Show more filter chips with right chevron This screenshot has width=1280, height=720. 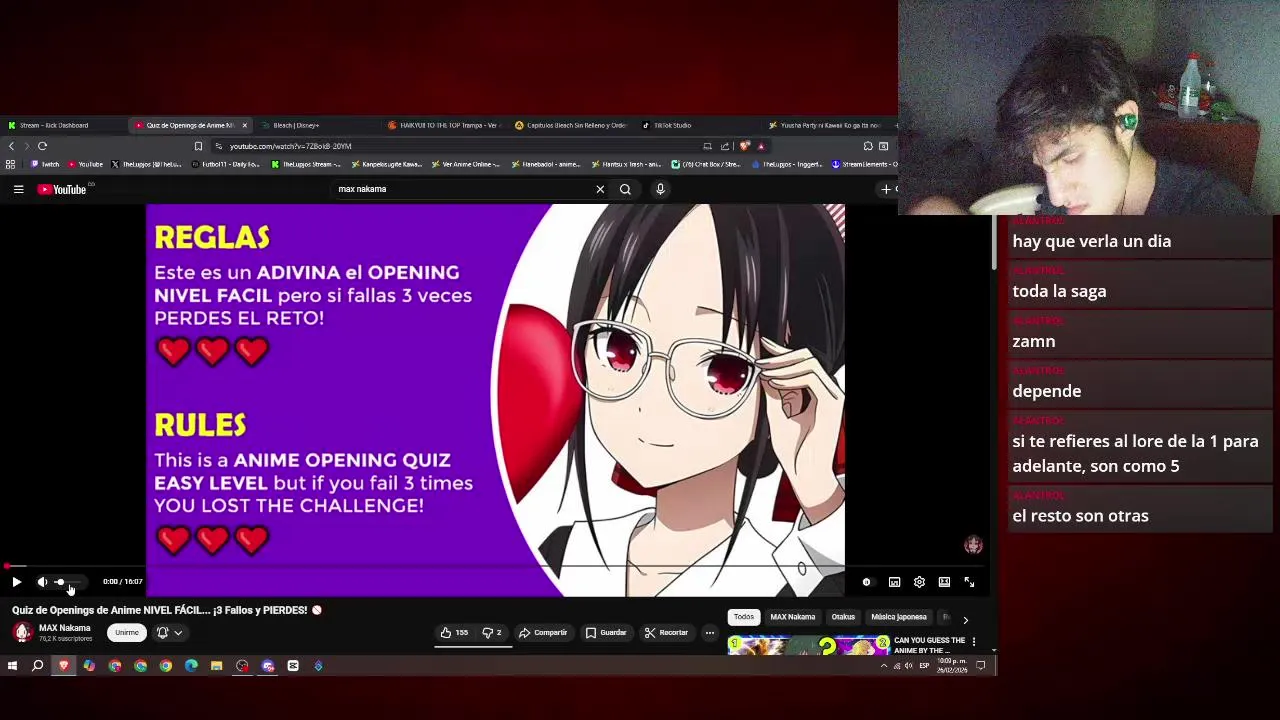point(965,619)
